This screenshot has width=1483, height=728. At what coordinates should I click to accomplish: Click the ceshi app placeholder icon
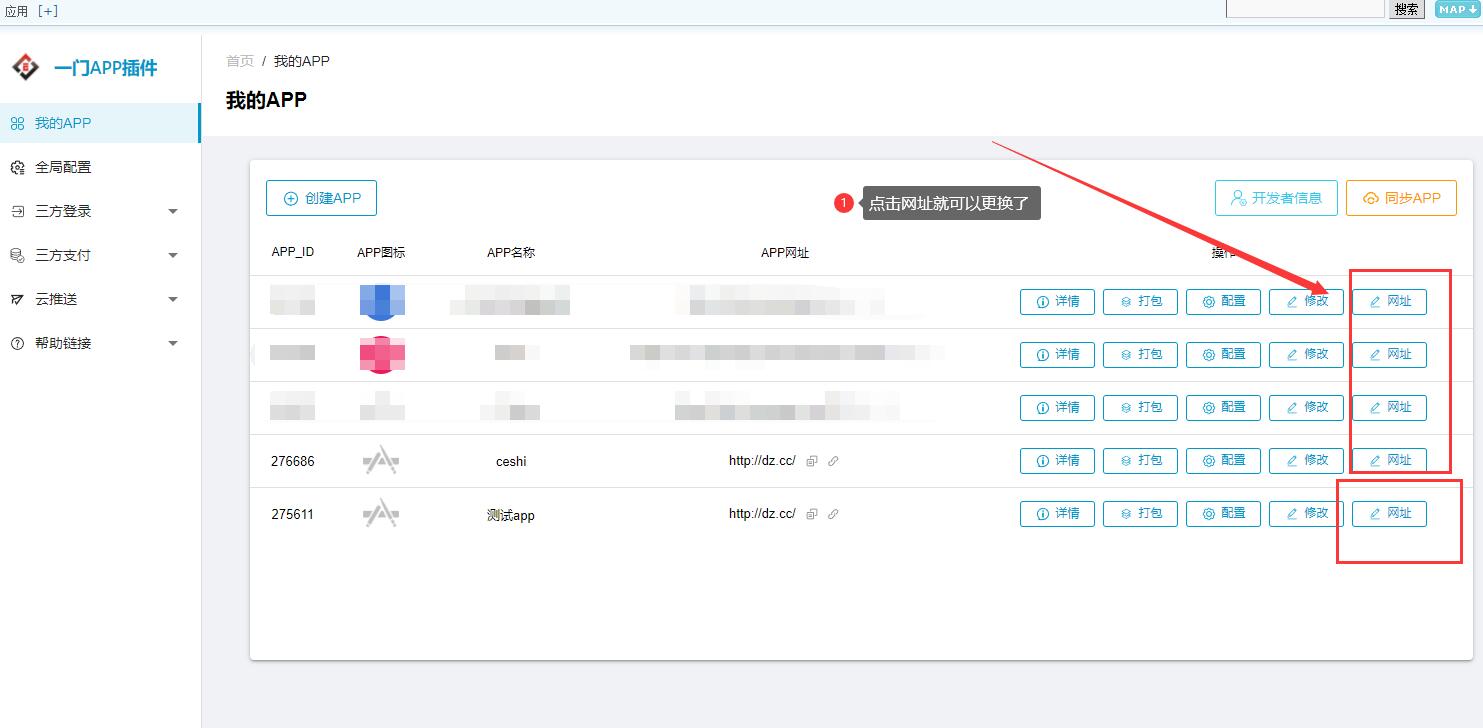(381, 461)
